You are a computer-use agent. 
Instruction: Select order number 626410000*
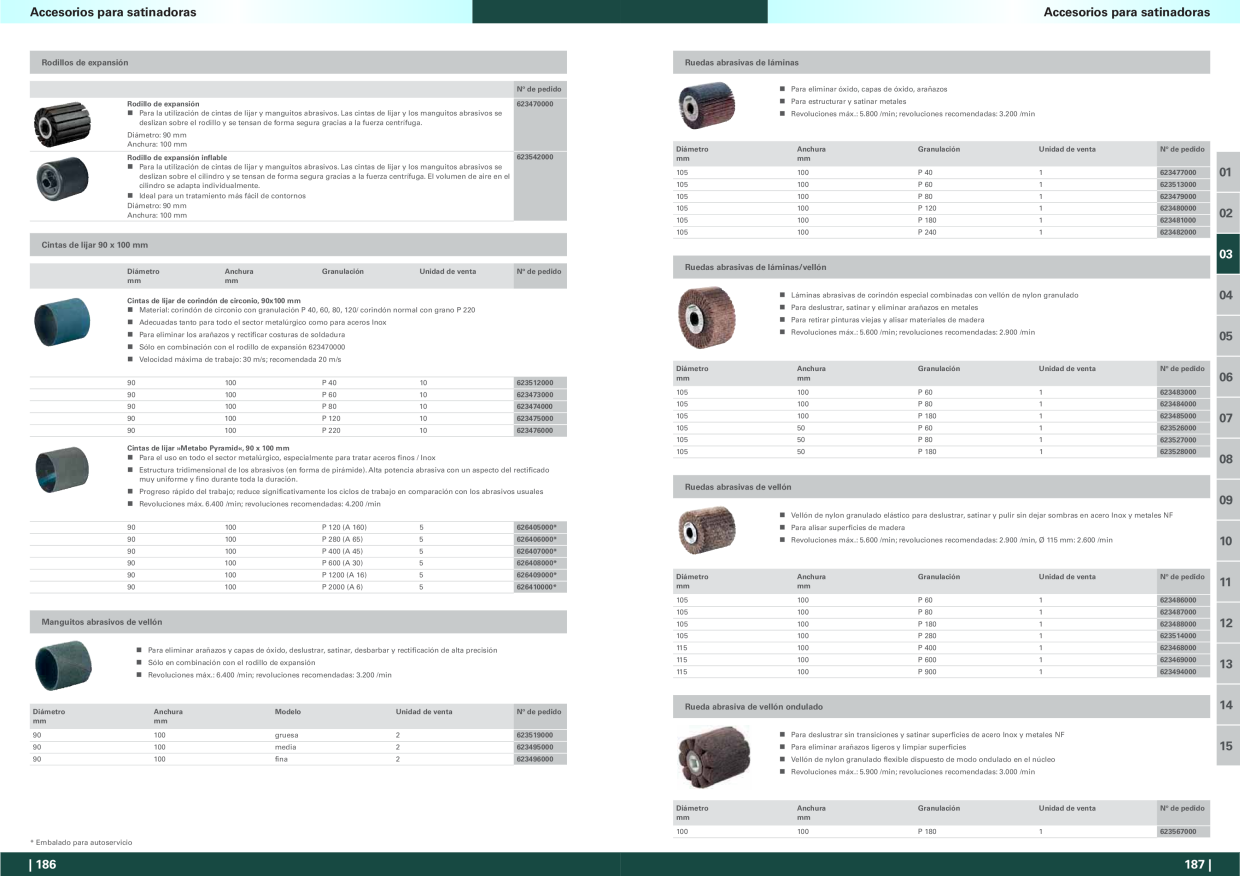click(536, 587)
